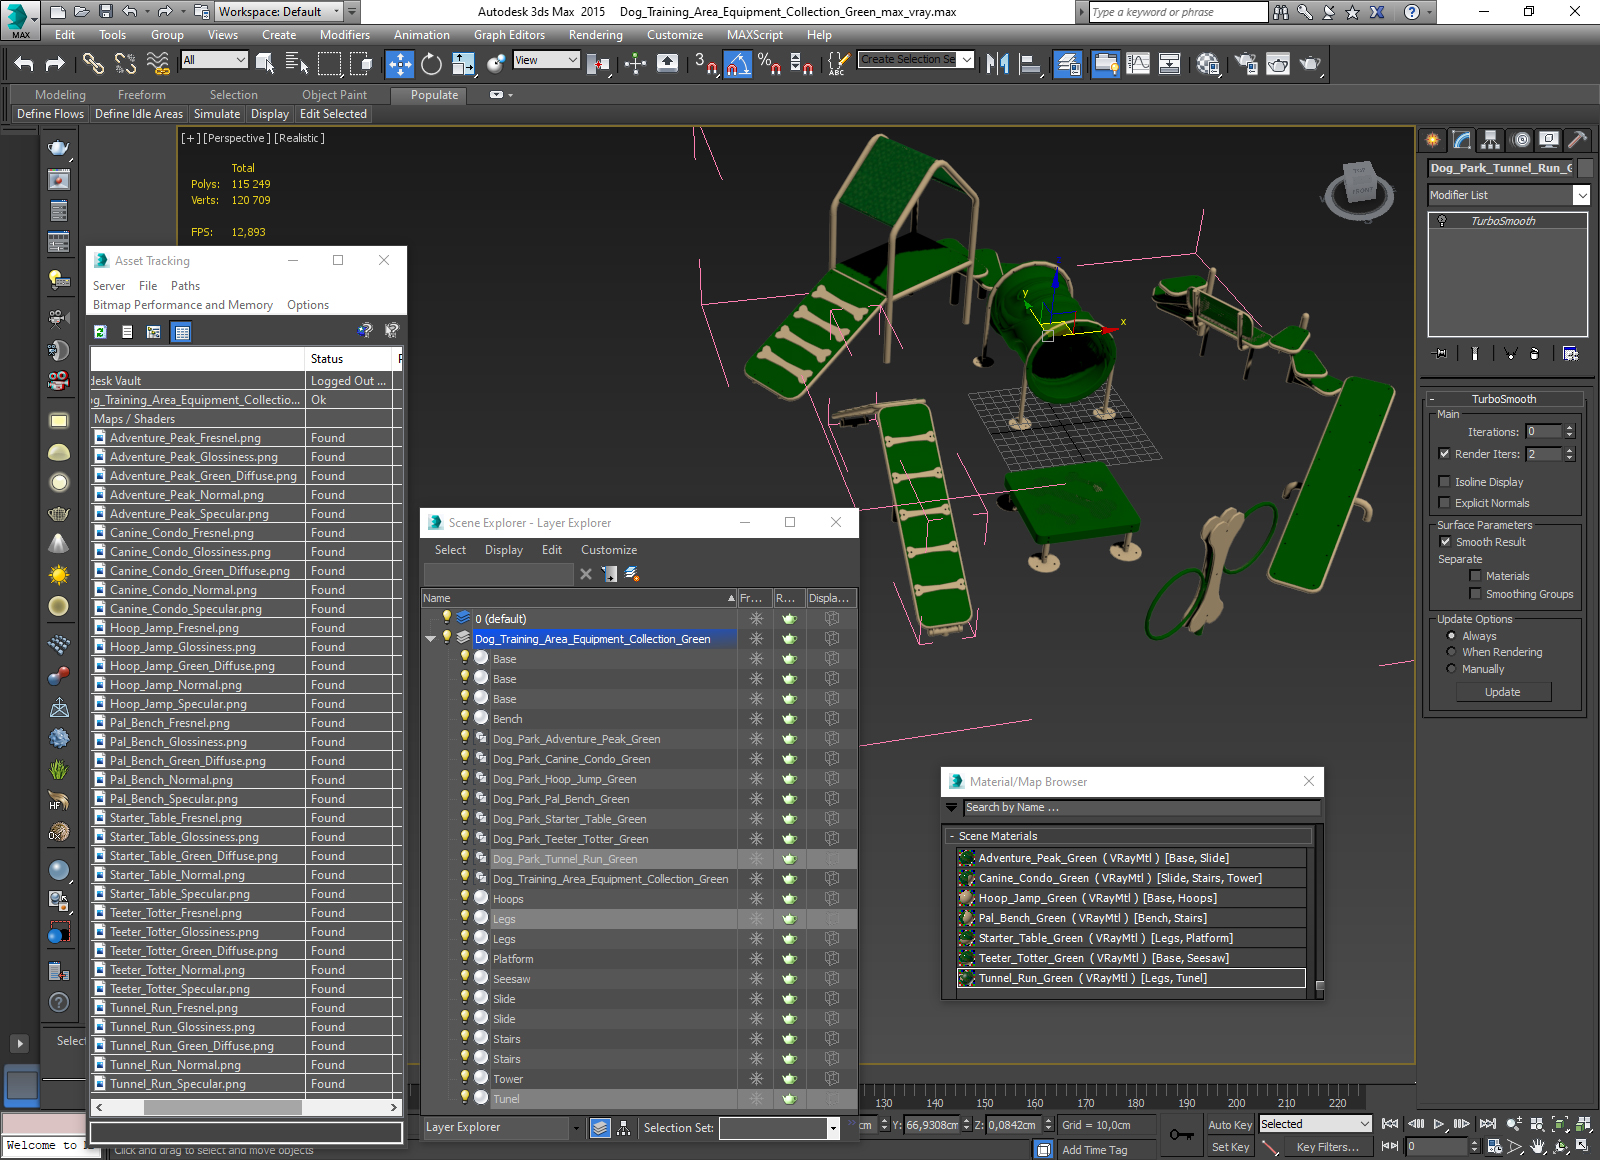Open the key mode Selected dropdown
The image size is (1600, 1160).
coord(1315,1124)
